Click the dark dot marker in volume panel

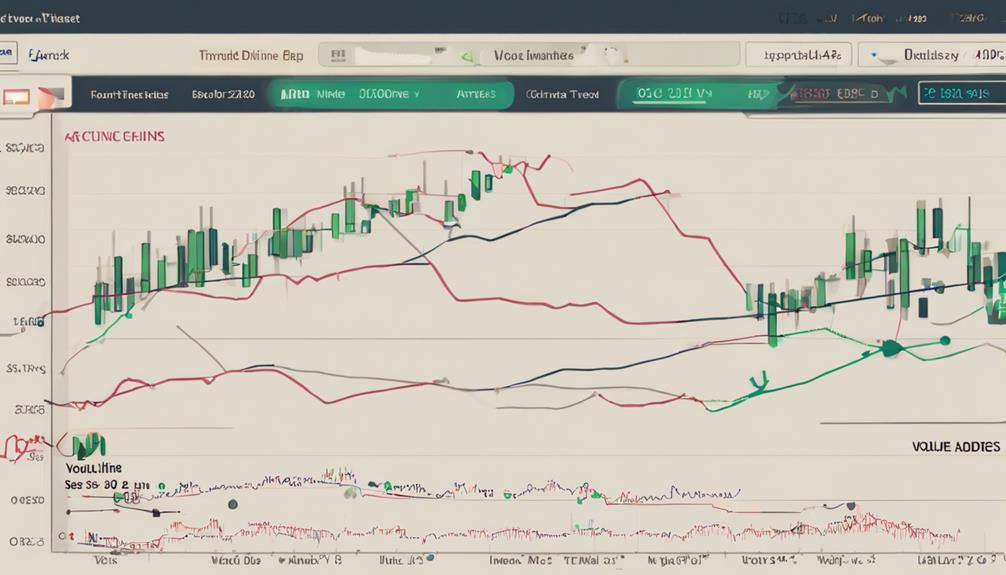pyautogui.click(x=232, y=504)
